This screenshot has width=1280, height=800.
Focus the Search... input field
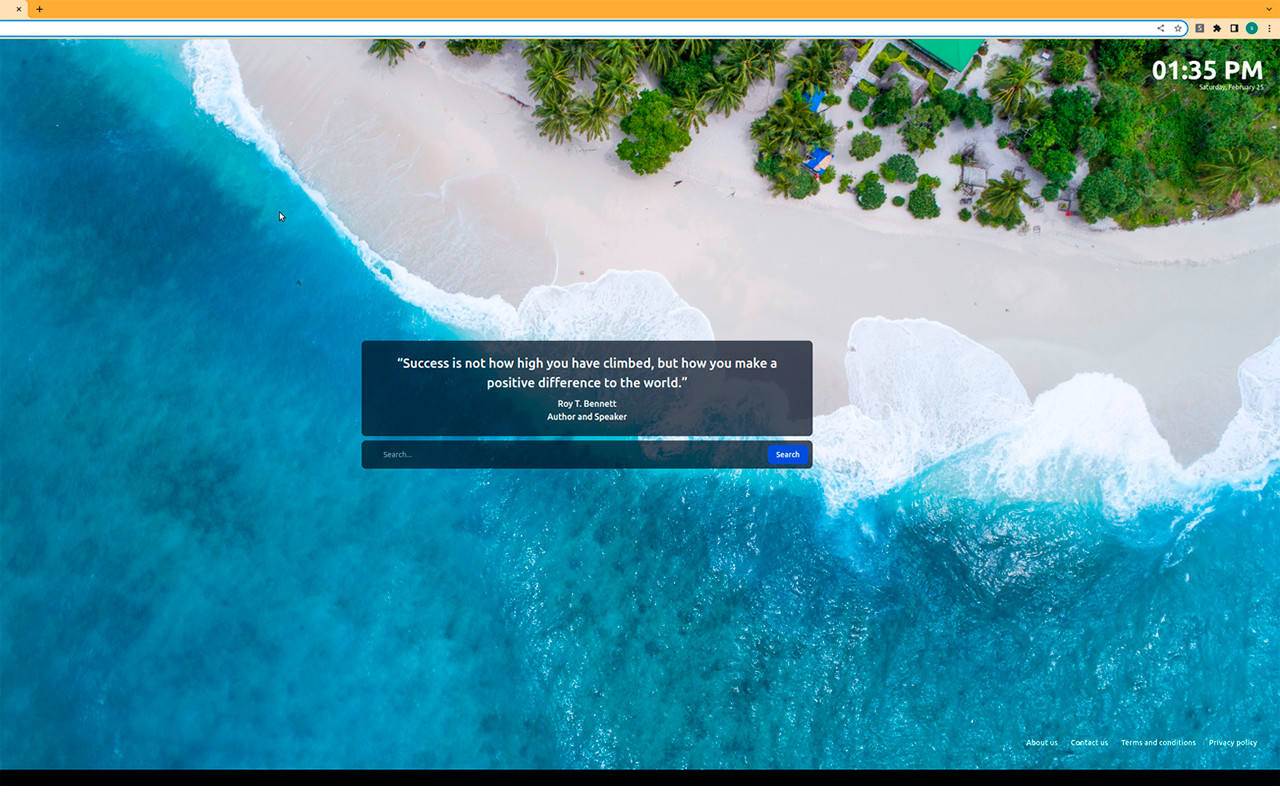tap(570, 455)
